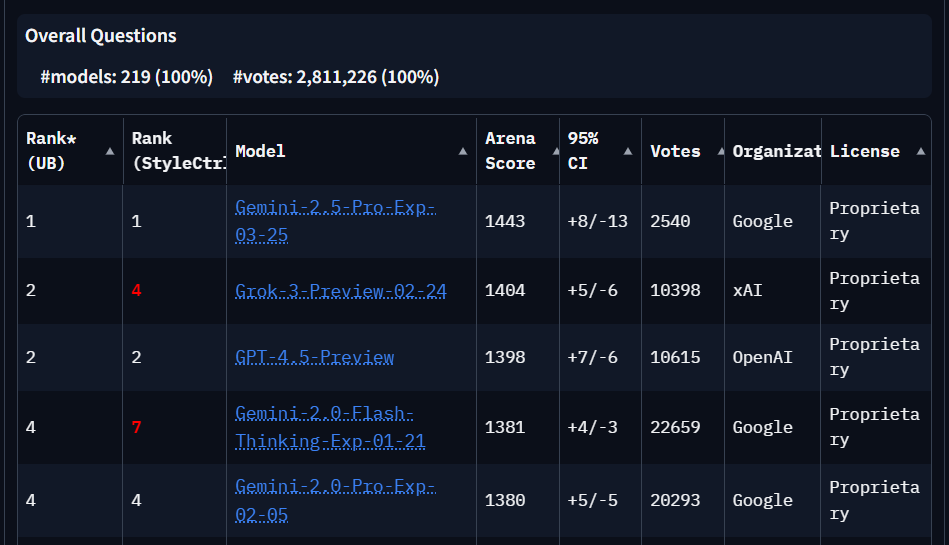This screenshot has width=949, height=545.
Task: Sort by Rank (UB) column arrow
Action: [x=109, y=151]
